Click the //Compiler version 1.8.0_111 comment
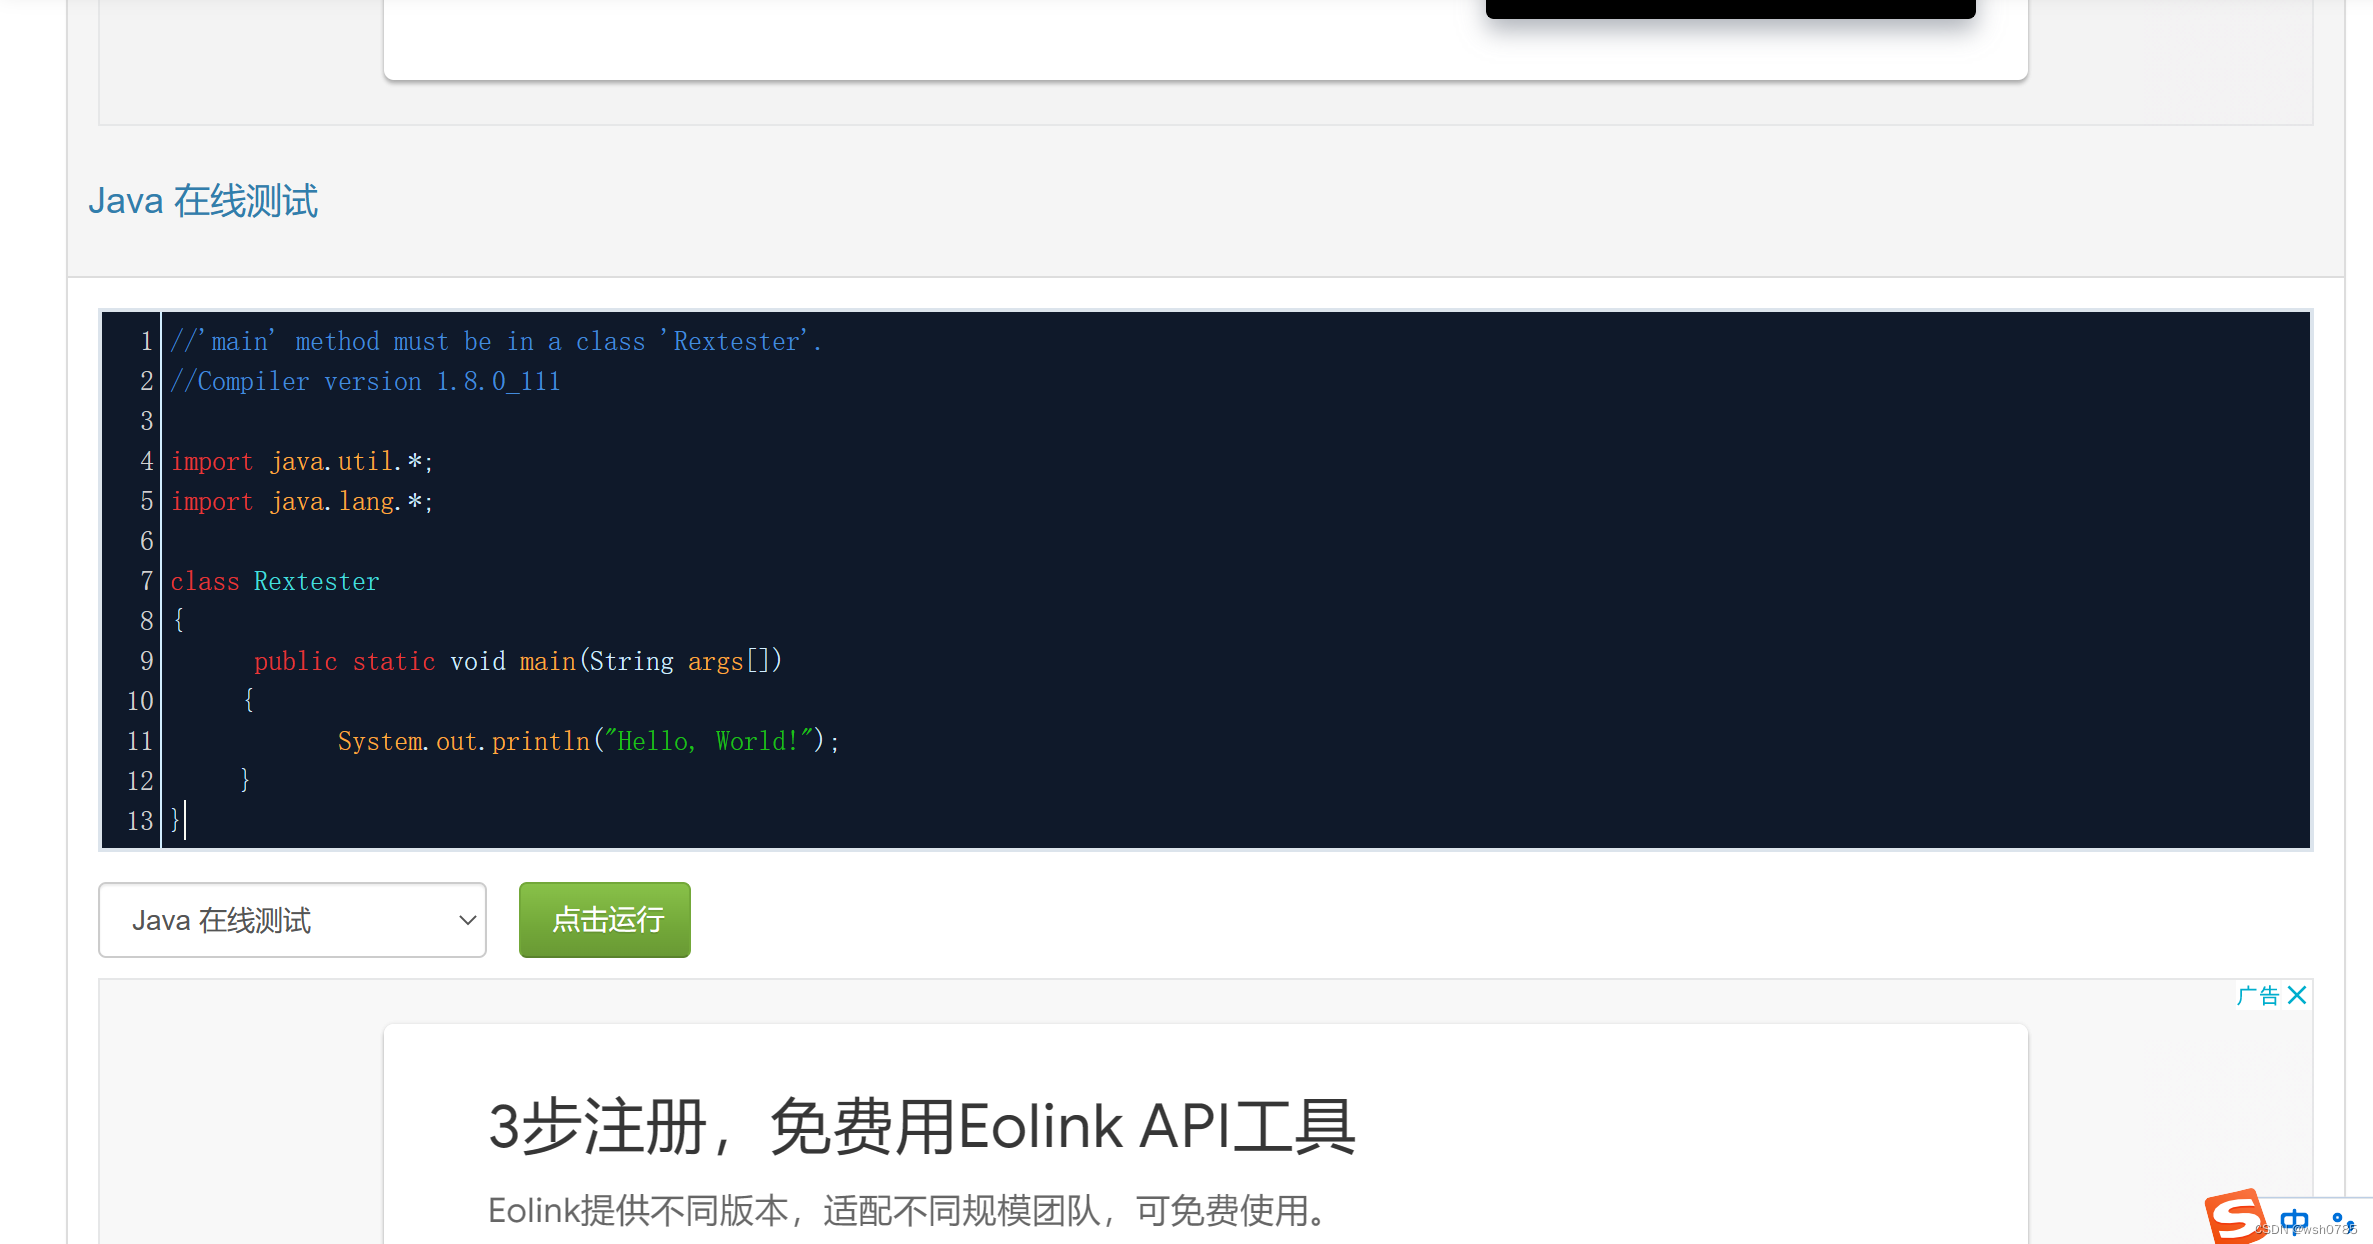Screen dimensions: 2373x1244 [x=365, y=381]
